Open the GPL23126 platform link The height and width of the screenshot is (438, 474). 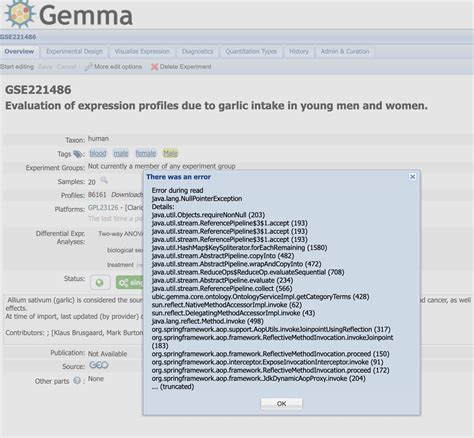click(x=103, y=207)
